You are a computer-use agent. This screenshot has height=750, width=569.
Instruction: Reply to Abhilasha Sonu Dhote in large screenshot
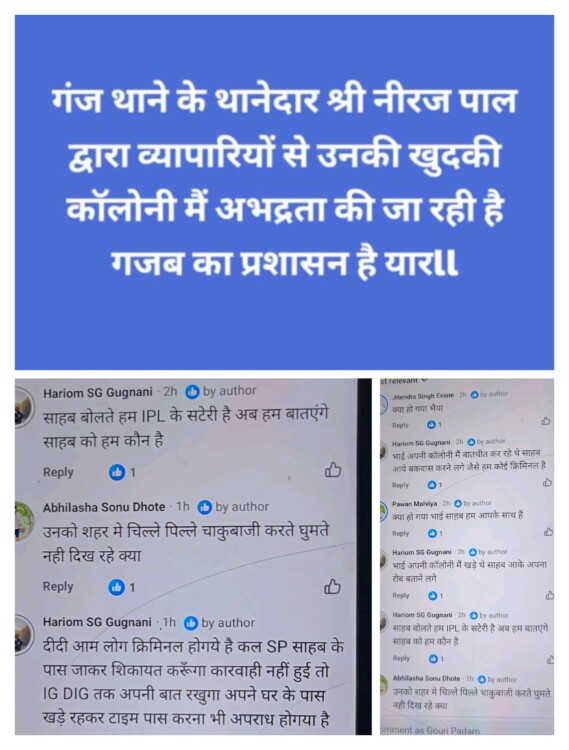[58, 586]
